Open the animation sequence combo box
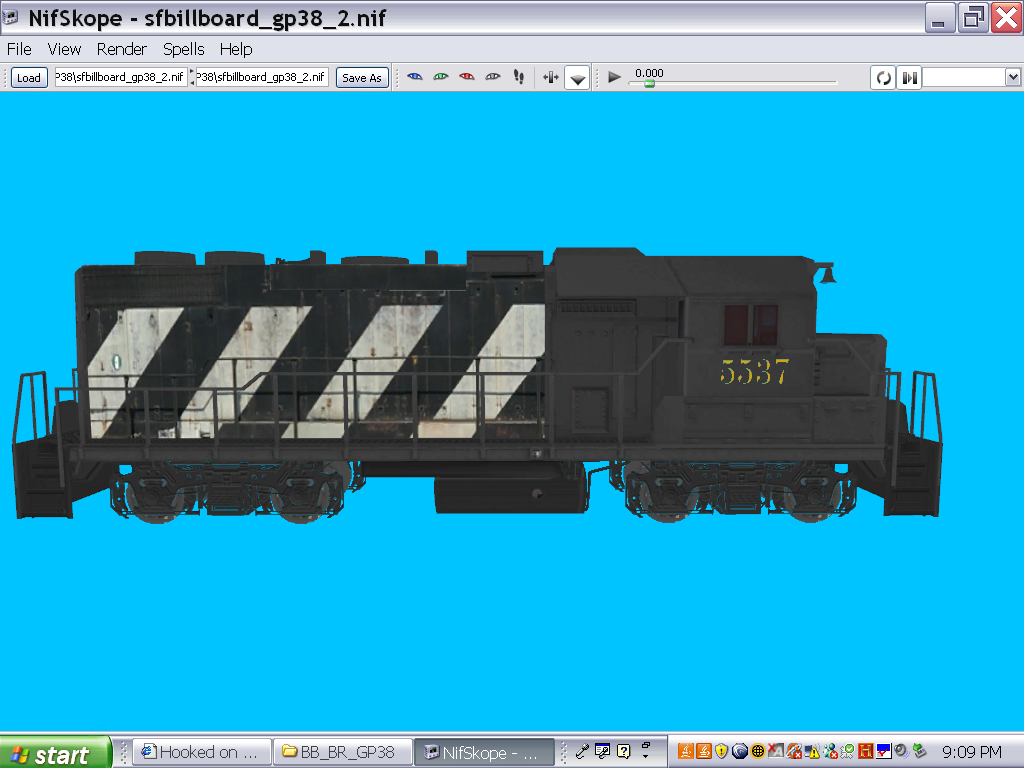Image resolution: width=1024 pixels, height=768 pixels. 972,78
